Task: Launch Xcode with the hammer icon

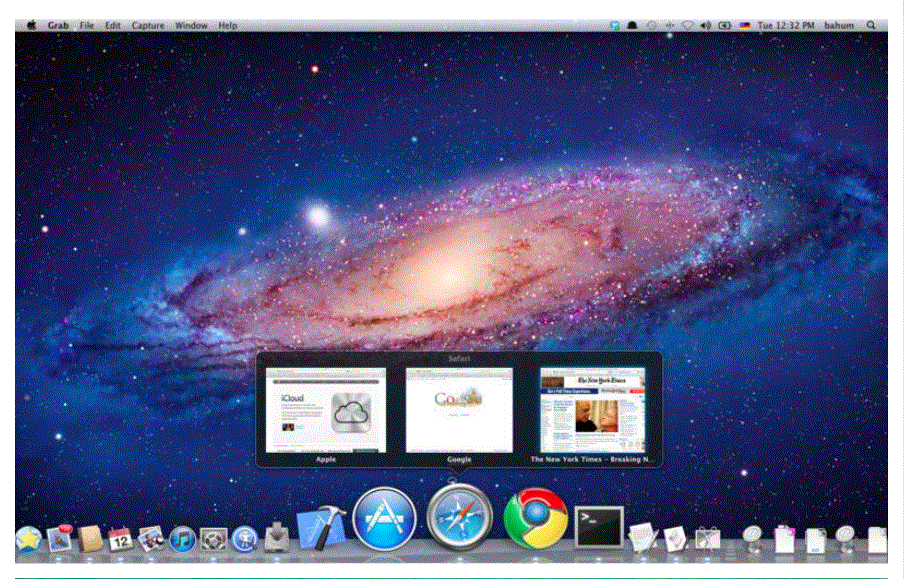Action: (x=321, y=528)
